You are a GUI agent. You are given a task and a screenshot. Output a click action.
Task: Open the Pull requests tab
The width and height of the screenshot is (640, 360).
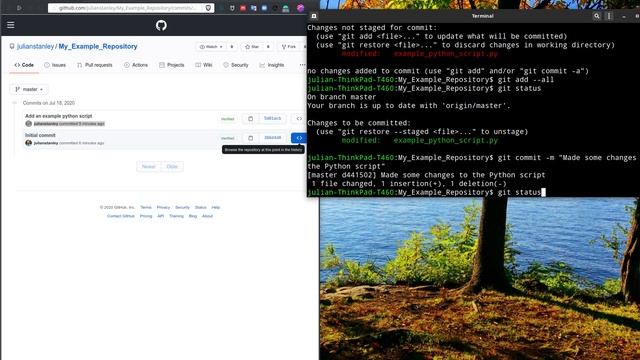[x=95, y=65]
